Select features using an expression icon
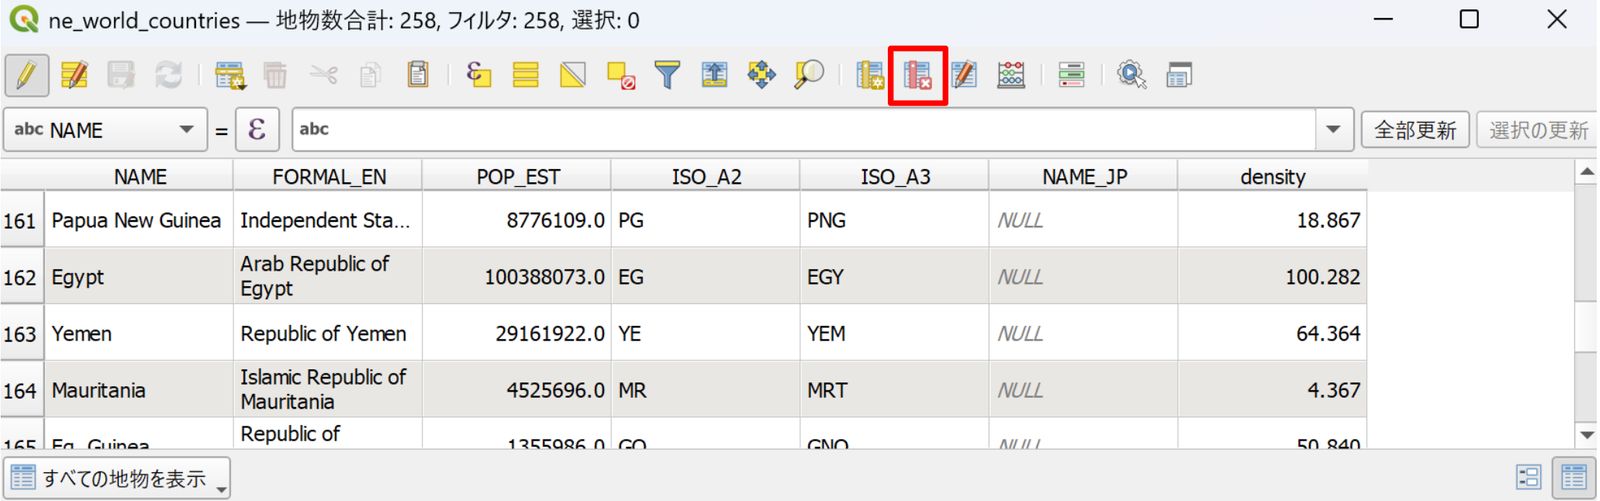Viewport: 1600px width, 501px height. point(478,75)
